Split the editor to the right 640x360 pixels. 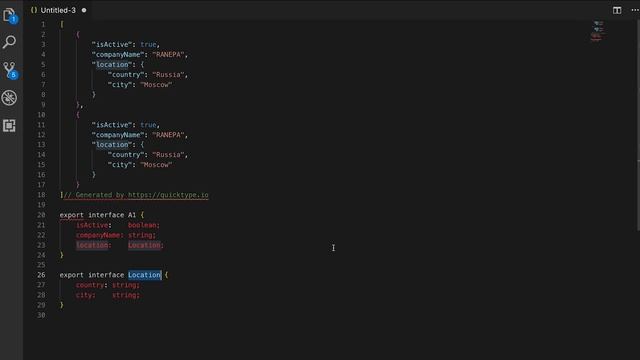tap(617, 10)
